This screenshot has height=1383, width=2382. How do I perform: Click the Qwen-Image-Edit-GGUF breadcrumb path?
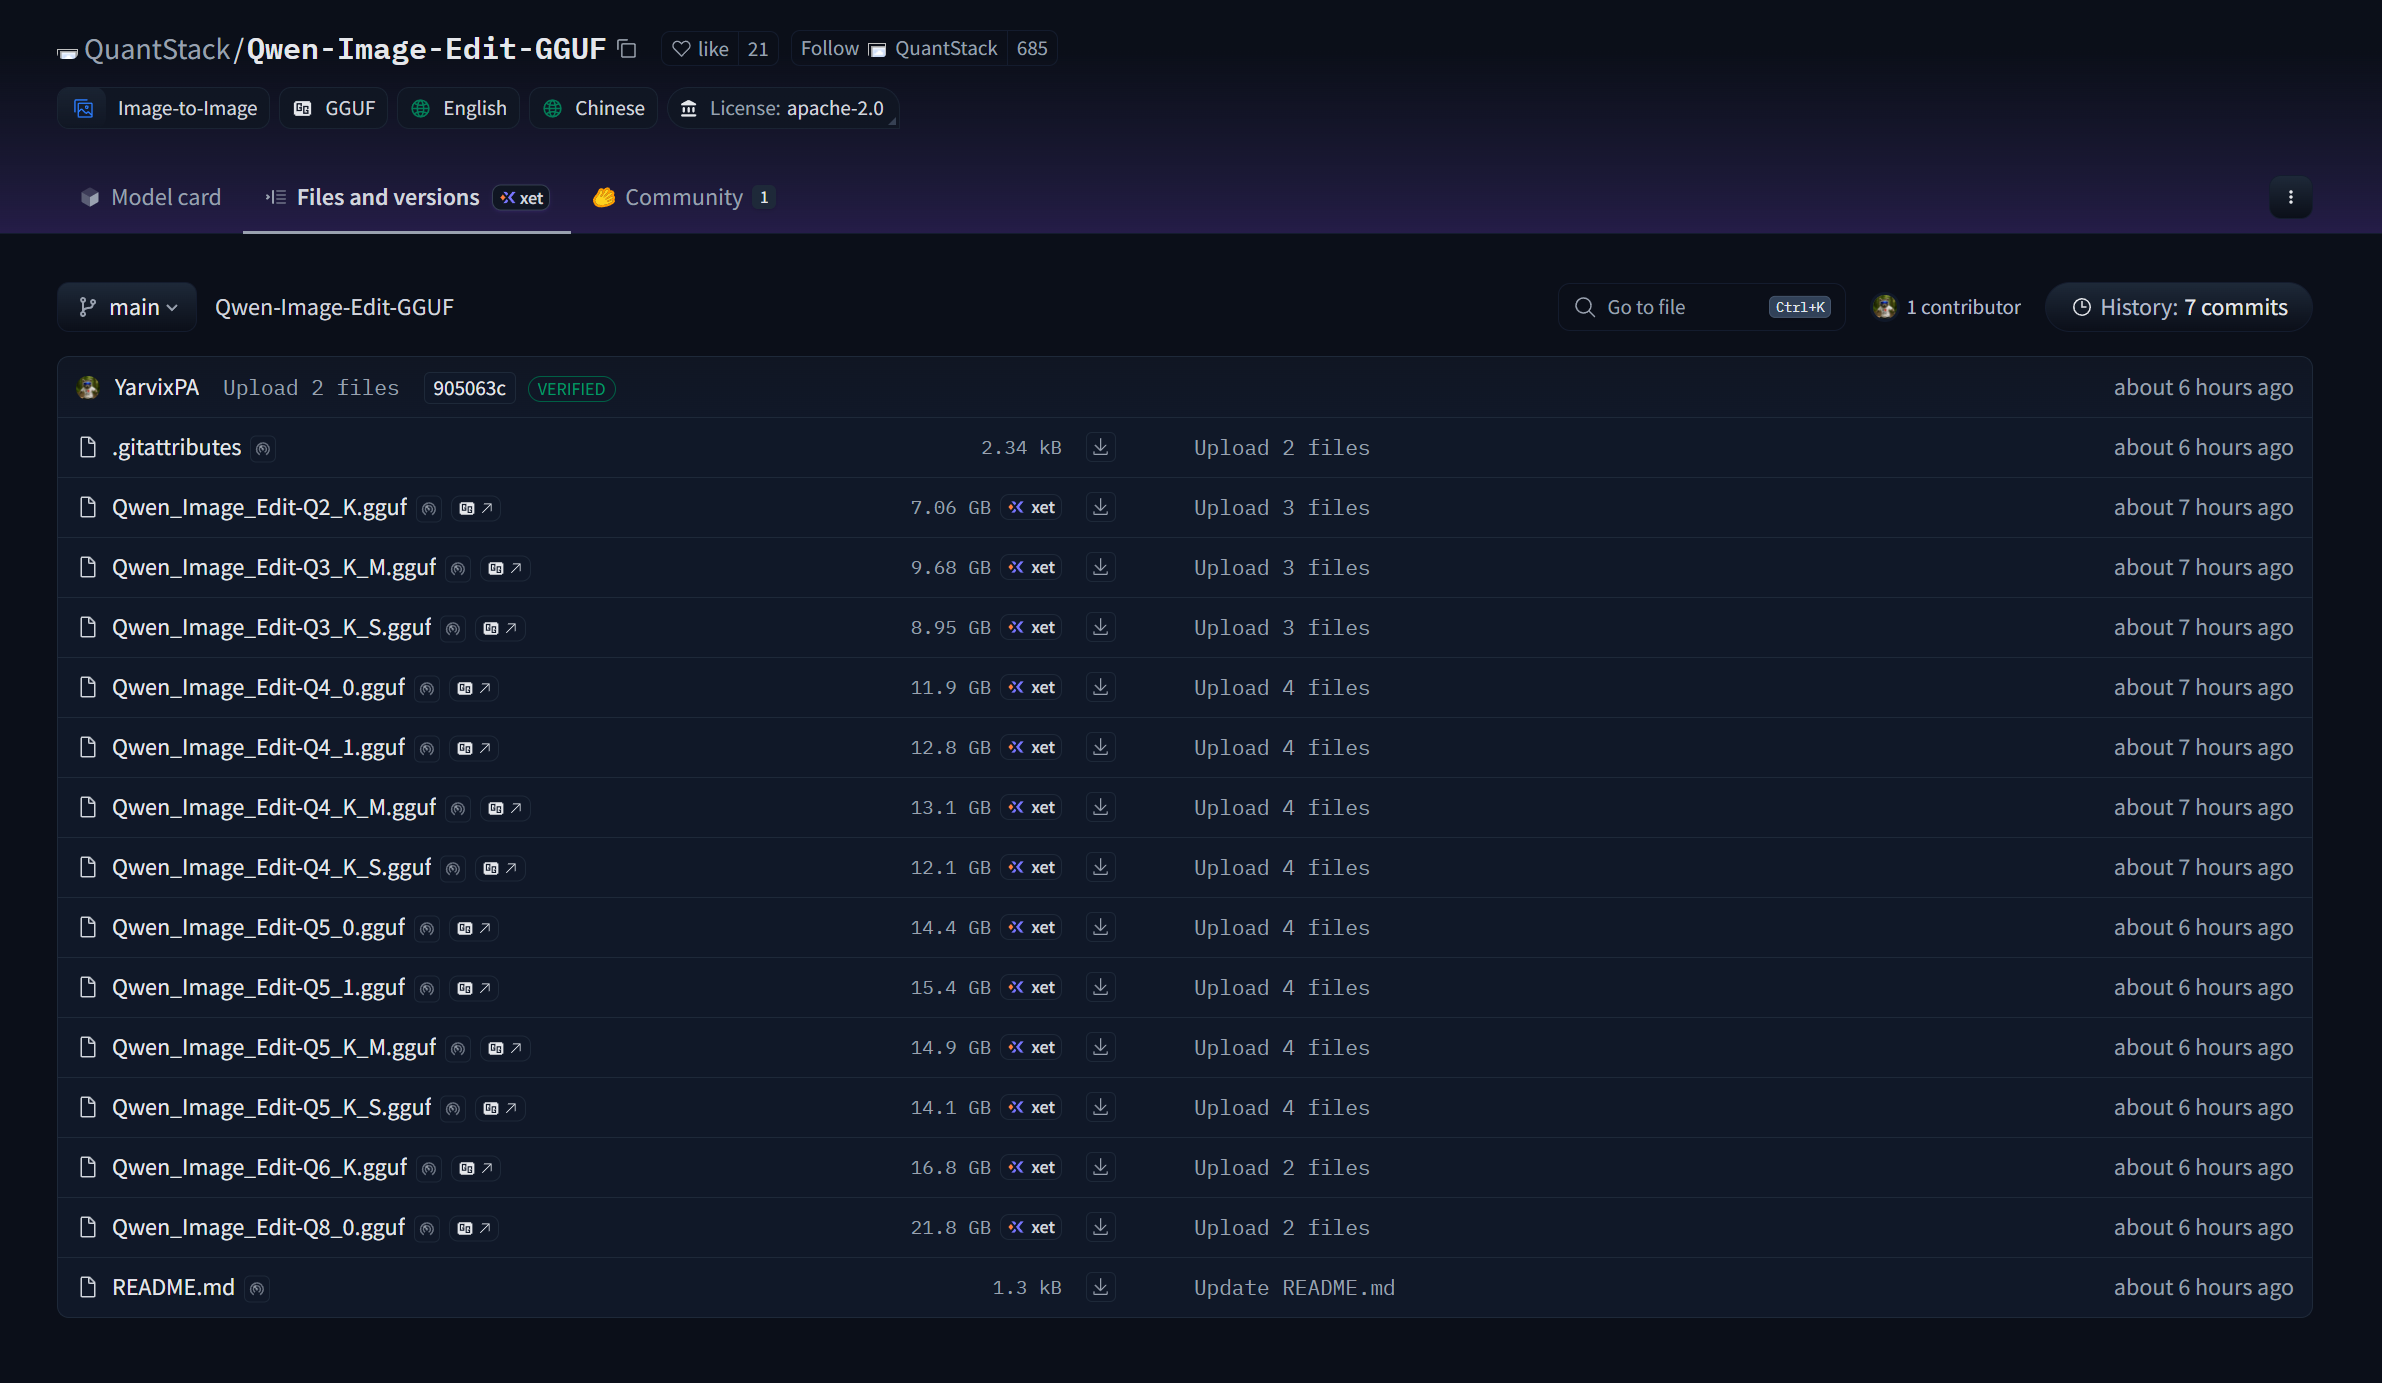click(x=334, y=307)
